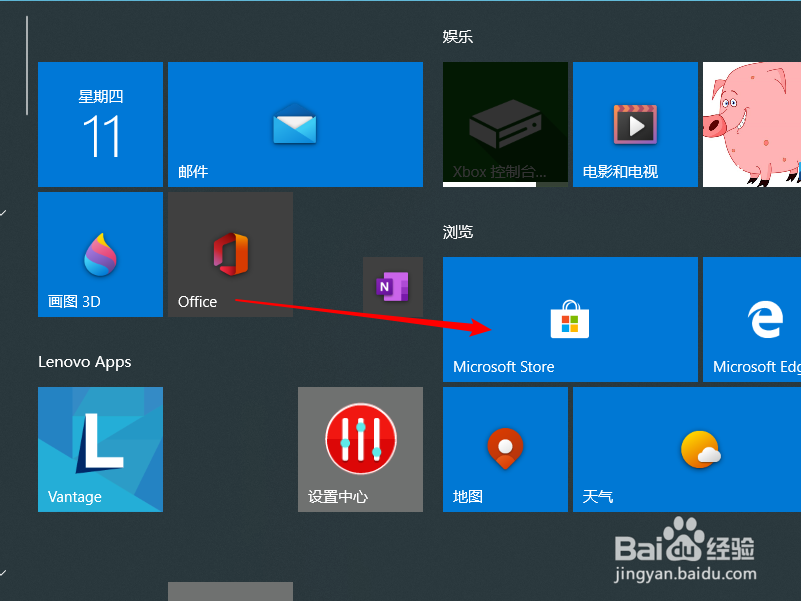Screen dimensions: 801x601
Task: Click the app list scrollbar at left
Action: (27, 65)
